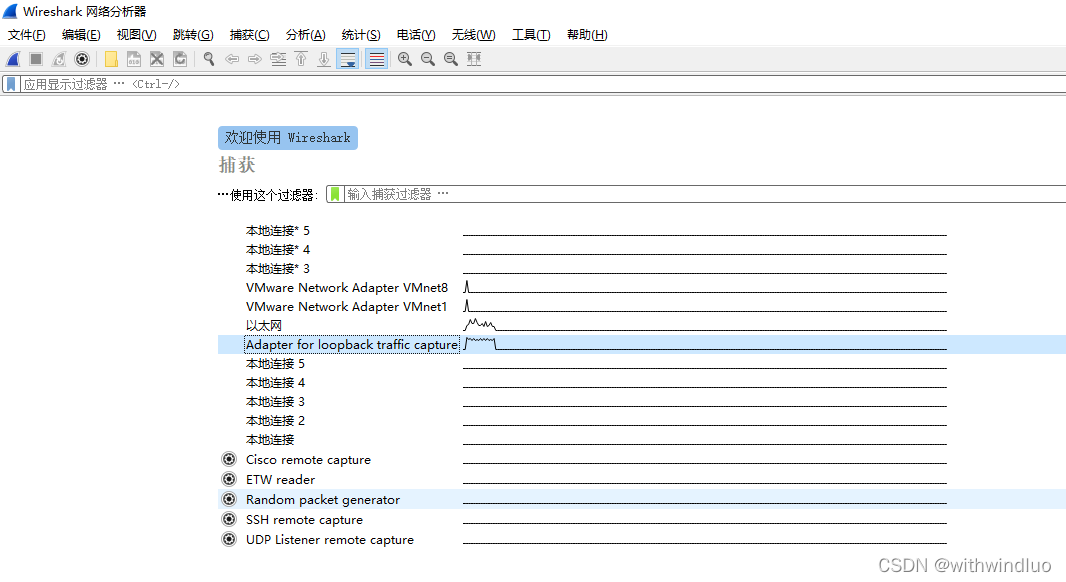The width and height of the screenshot is (1066, 582).
Task: Reset text to normal size
Action: [451, 59]
